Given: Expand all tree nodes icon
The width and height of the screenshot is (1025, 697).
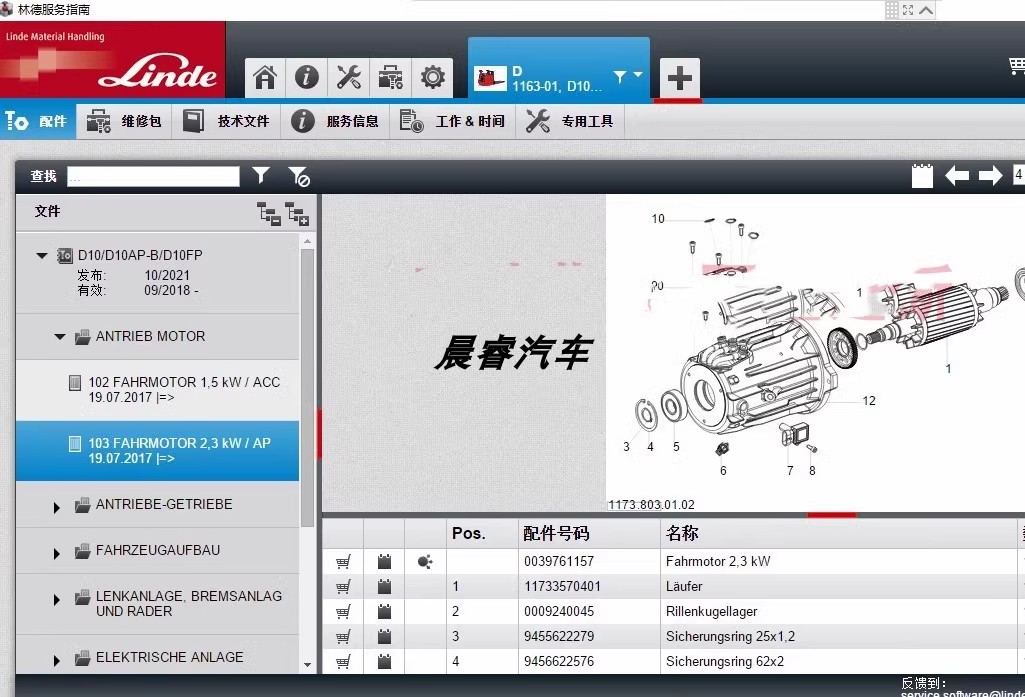Looking at the screenshot, I should tap(297, 214).
